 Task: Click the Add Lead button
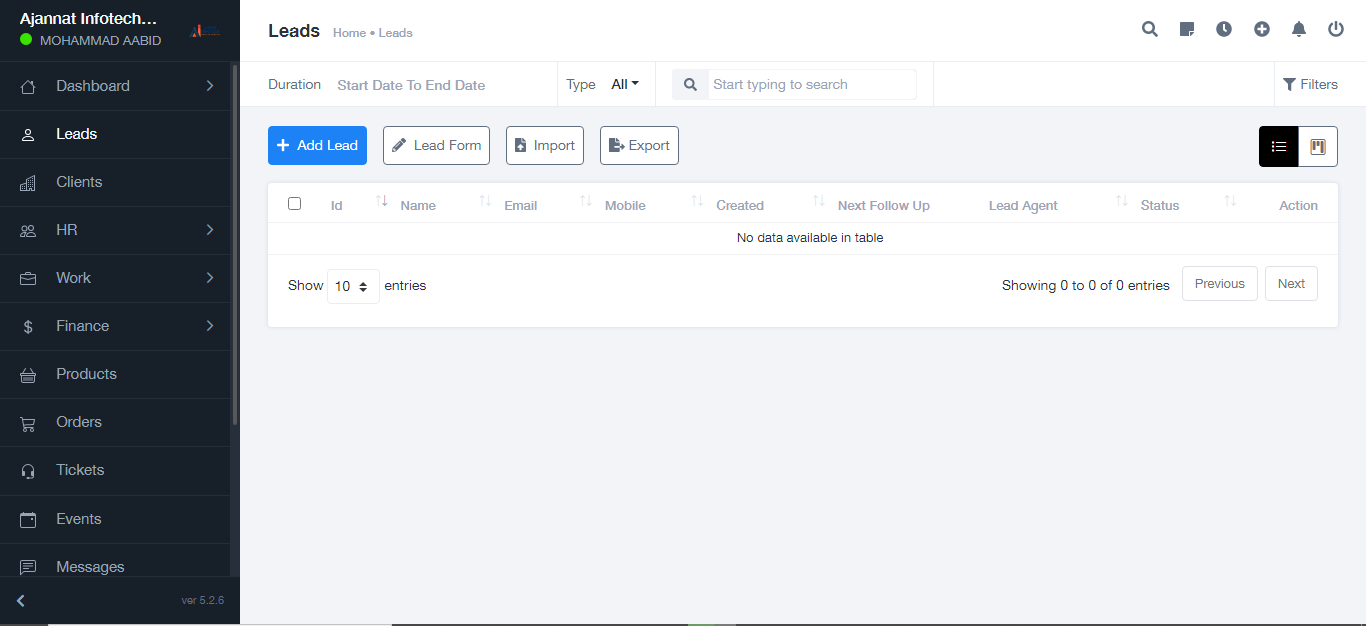pos(317,146)
